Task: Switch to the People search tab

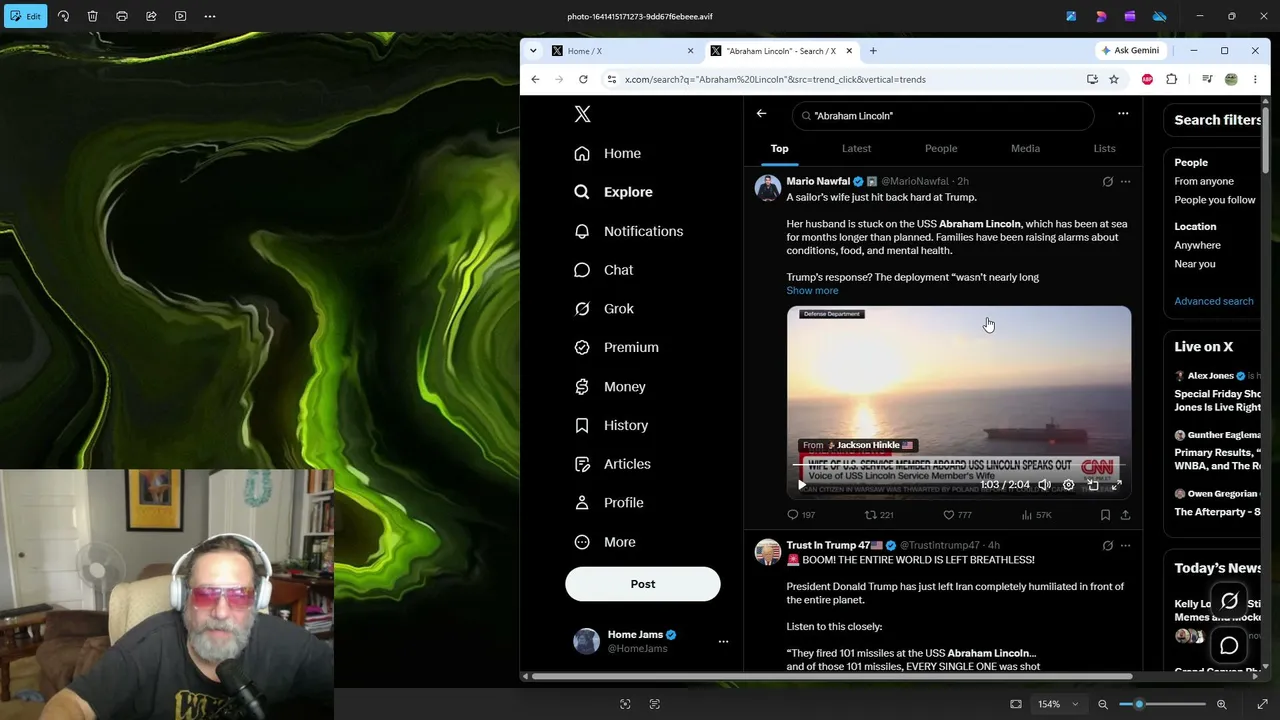Action: point(941,148)
